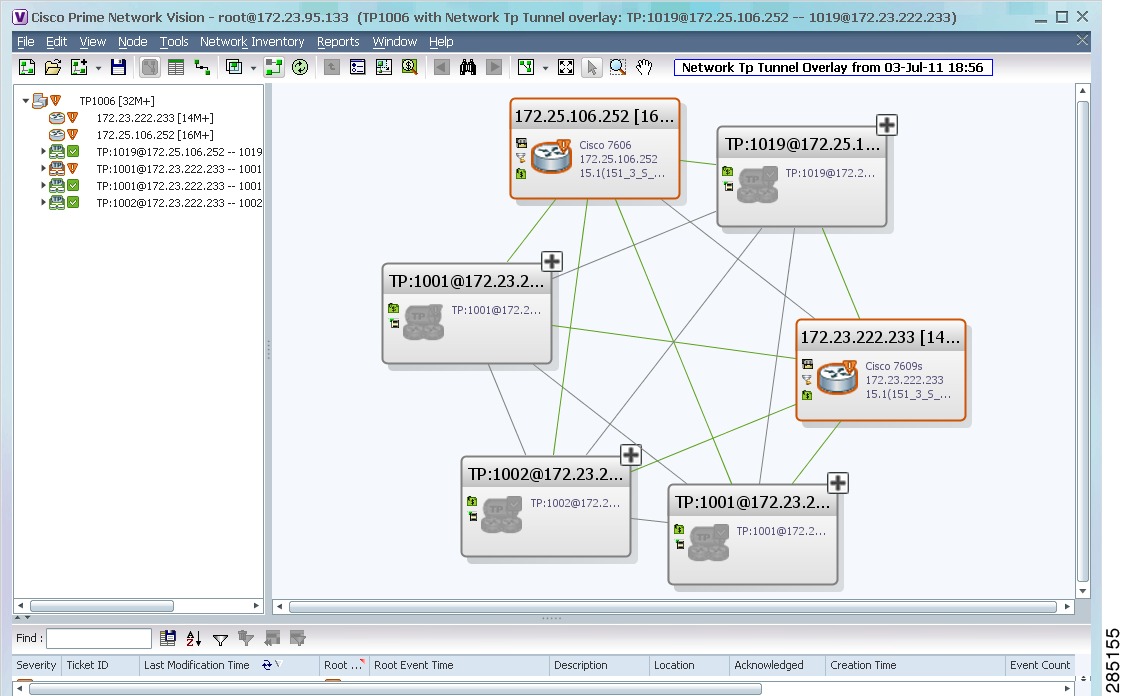Click the Add to Map toolbar icon

79,67
